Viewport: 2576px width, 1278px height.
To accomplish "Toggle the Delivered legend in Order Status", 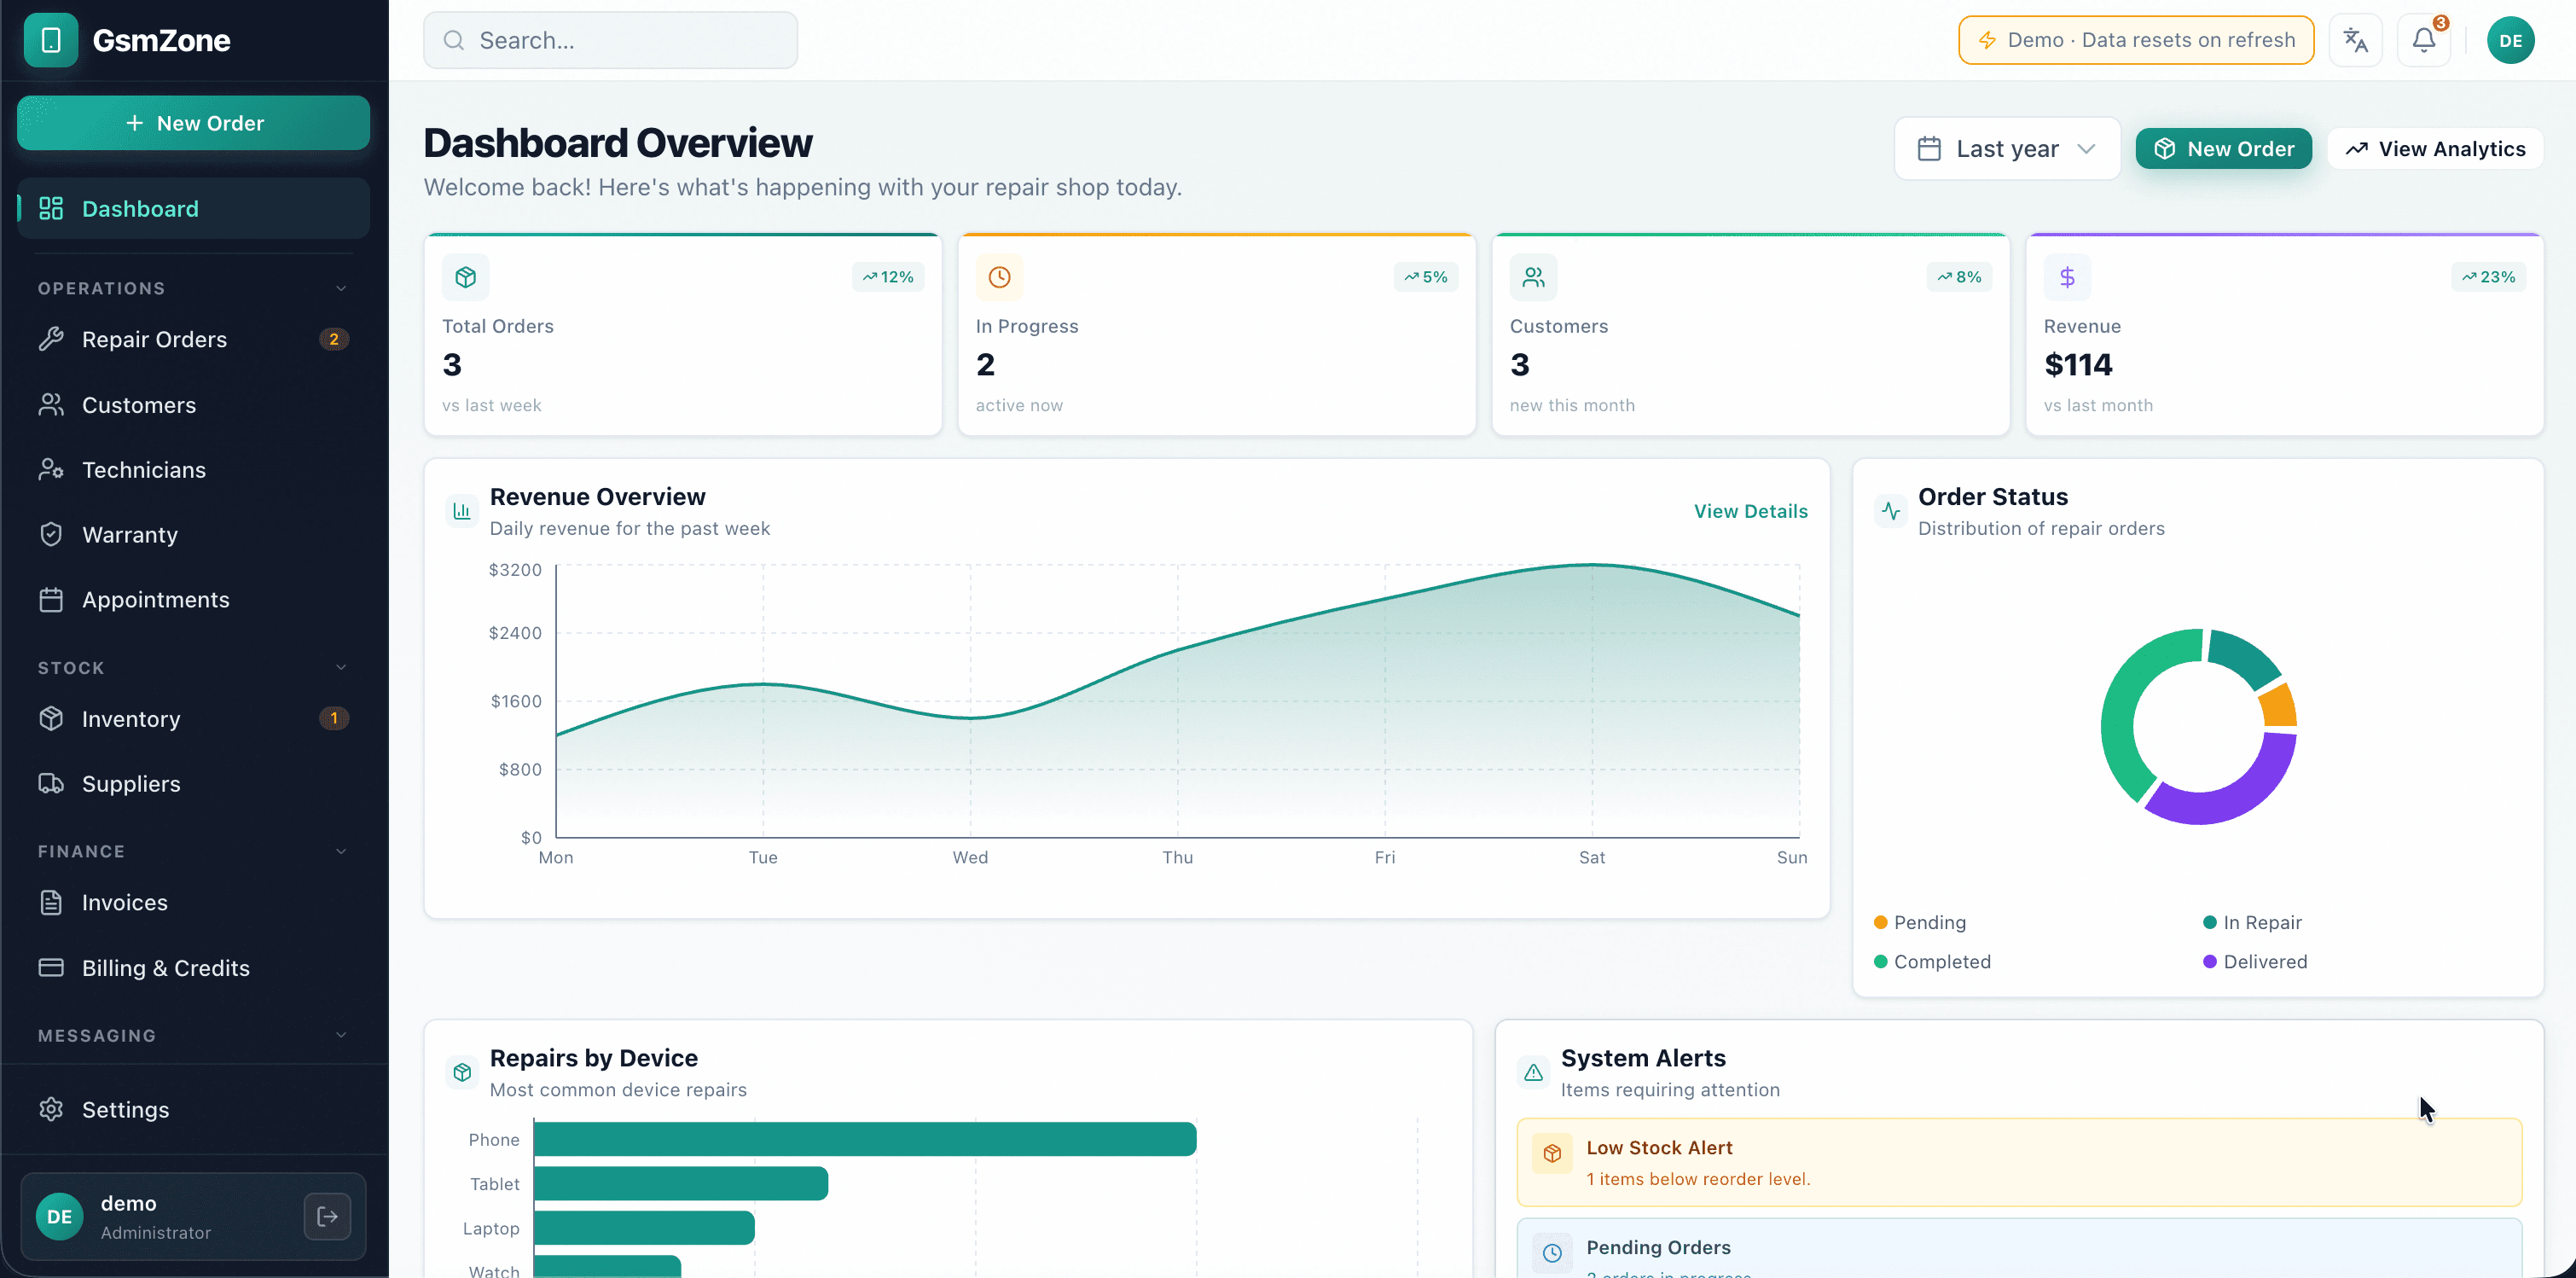I will [2255, 961].
